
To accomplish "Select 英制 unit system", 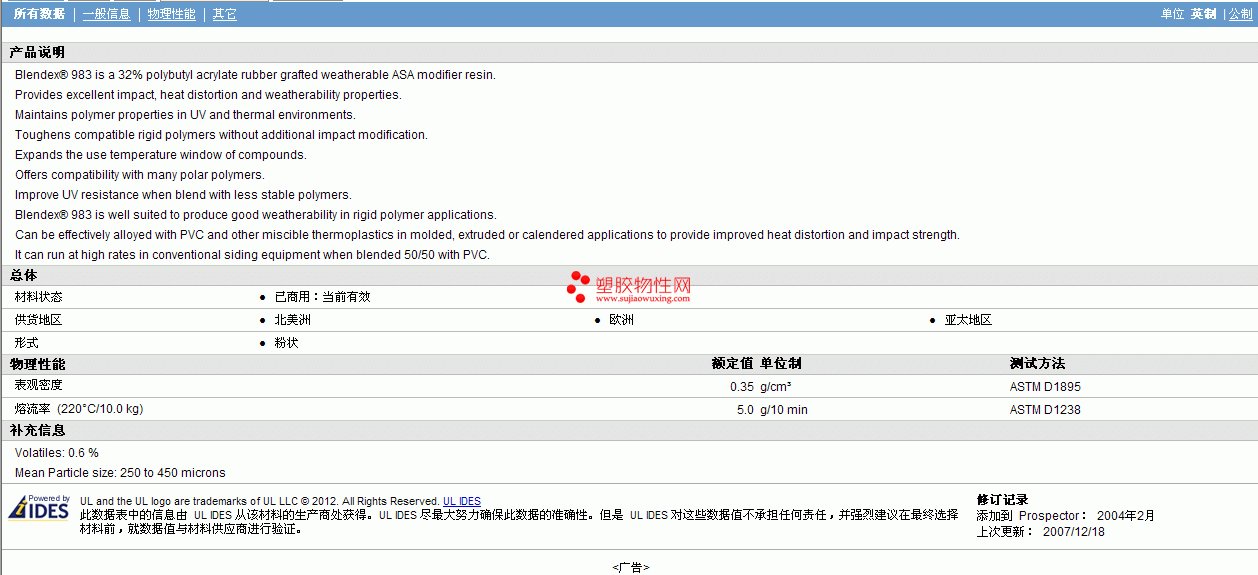I will (x=1203, y=14).
